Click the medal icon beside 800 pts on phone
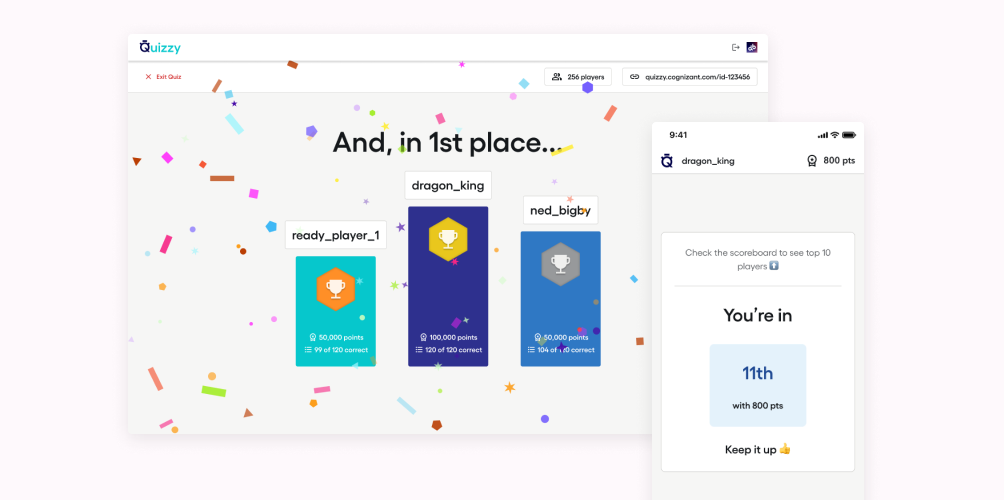The height and width of the screenshot is (500, 1004). coord(812,161)
